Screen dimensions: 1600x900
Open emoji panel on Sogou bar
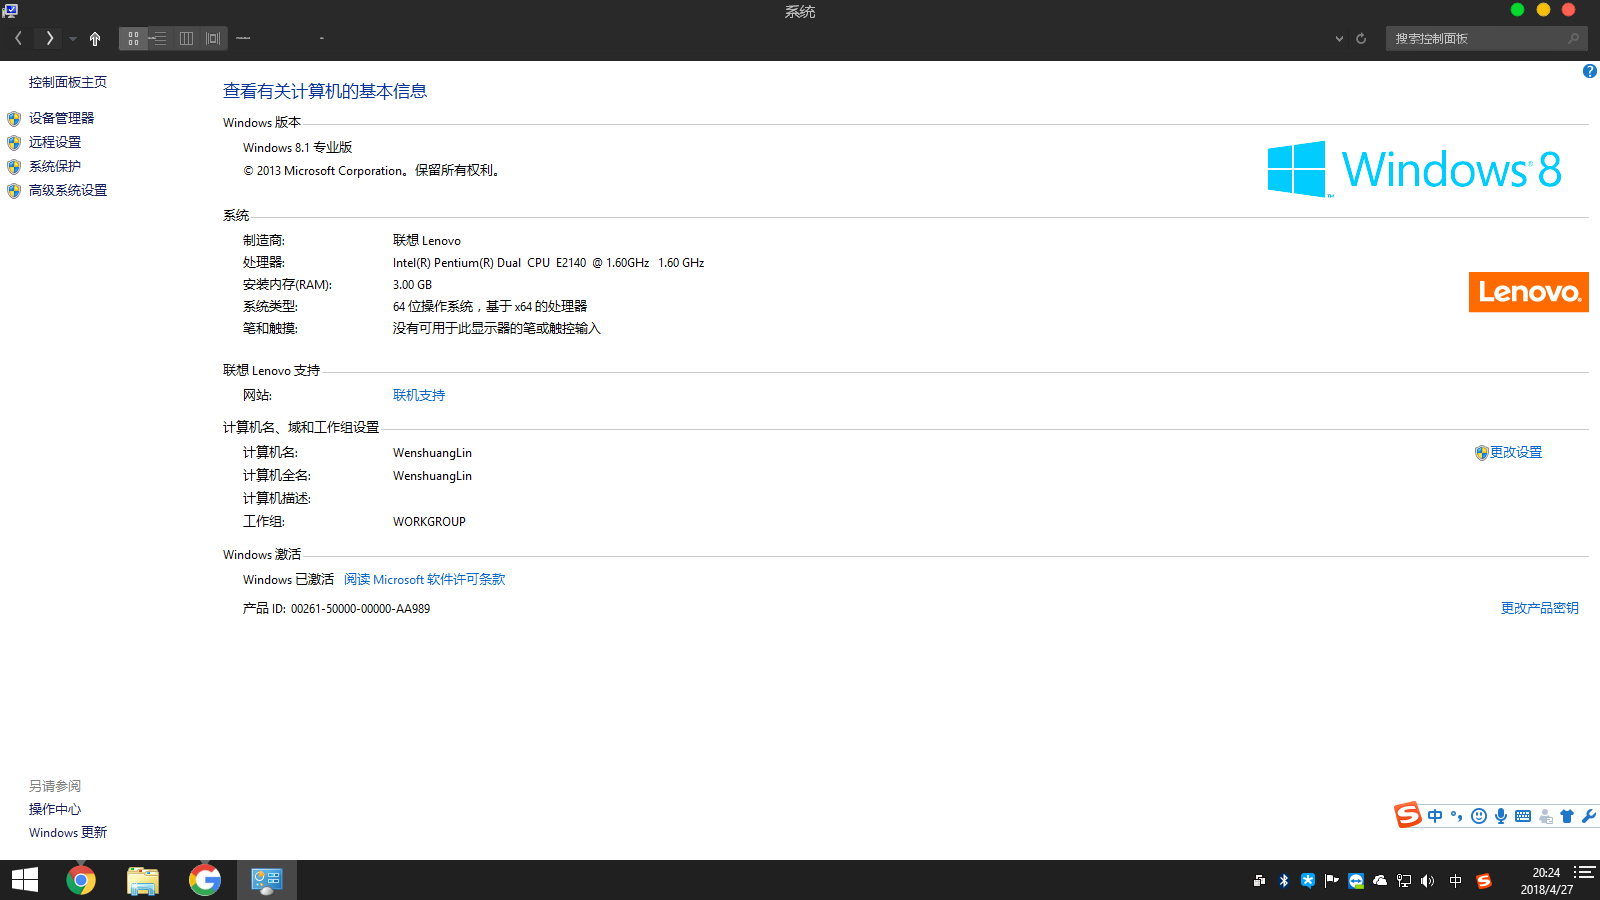[x=1479, y=816]
